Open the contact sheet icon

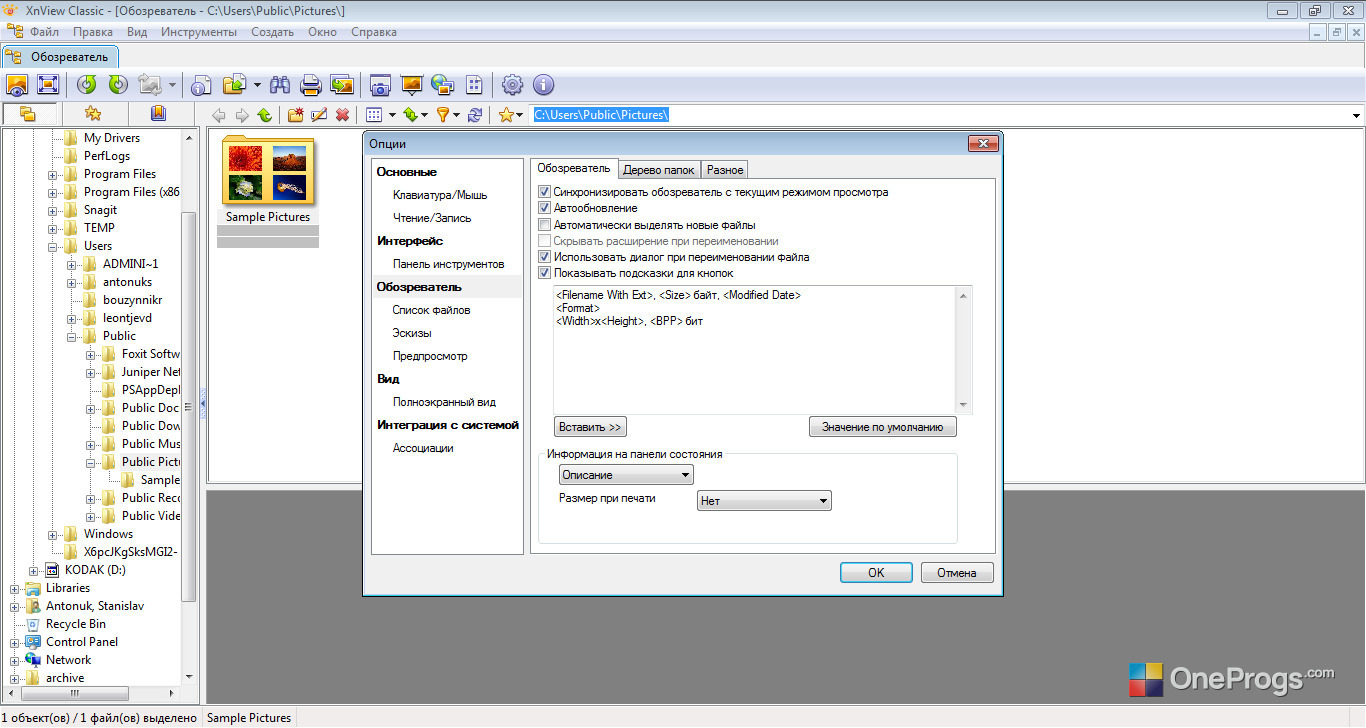point(474,84)
